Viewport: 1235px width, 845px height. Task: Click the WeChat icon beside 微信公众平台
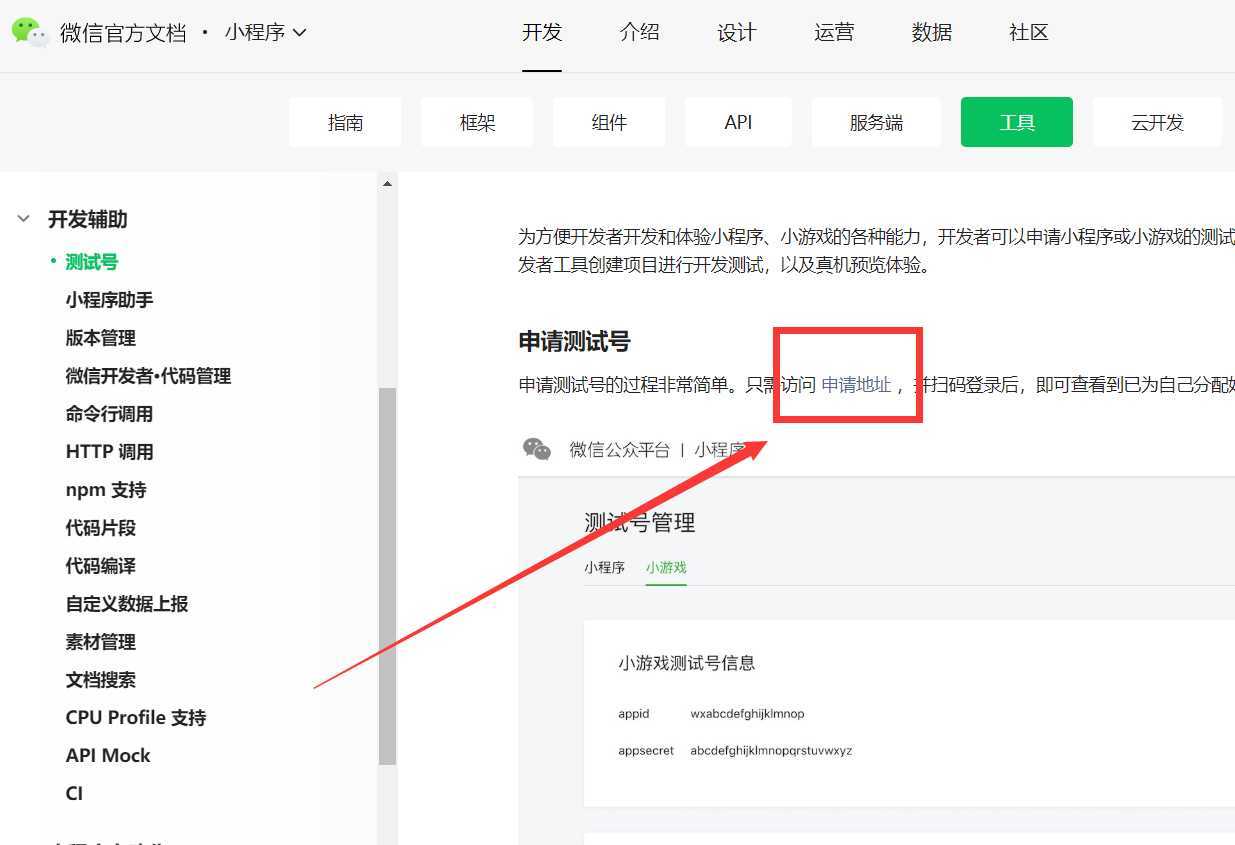tap(537, 449)
